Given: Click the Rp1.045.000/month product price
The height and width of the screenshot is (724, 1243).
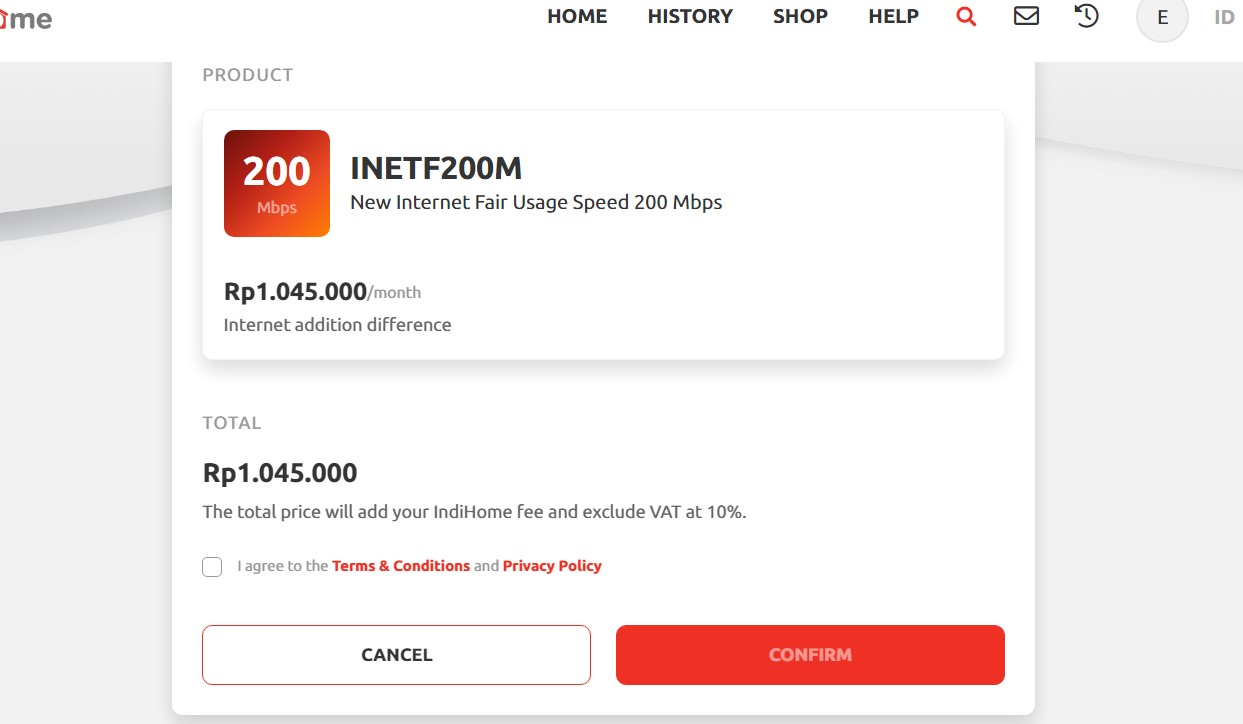Looking at the screenshot, I should [x=321, y=292].
